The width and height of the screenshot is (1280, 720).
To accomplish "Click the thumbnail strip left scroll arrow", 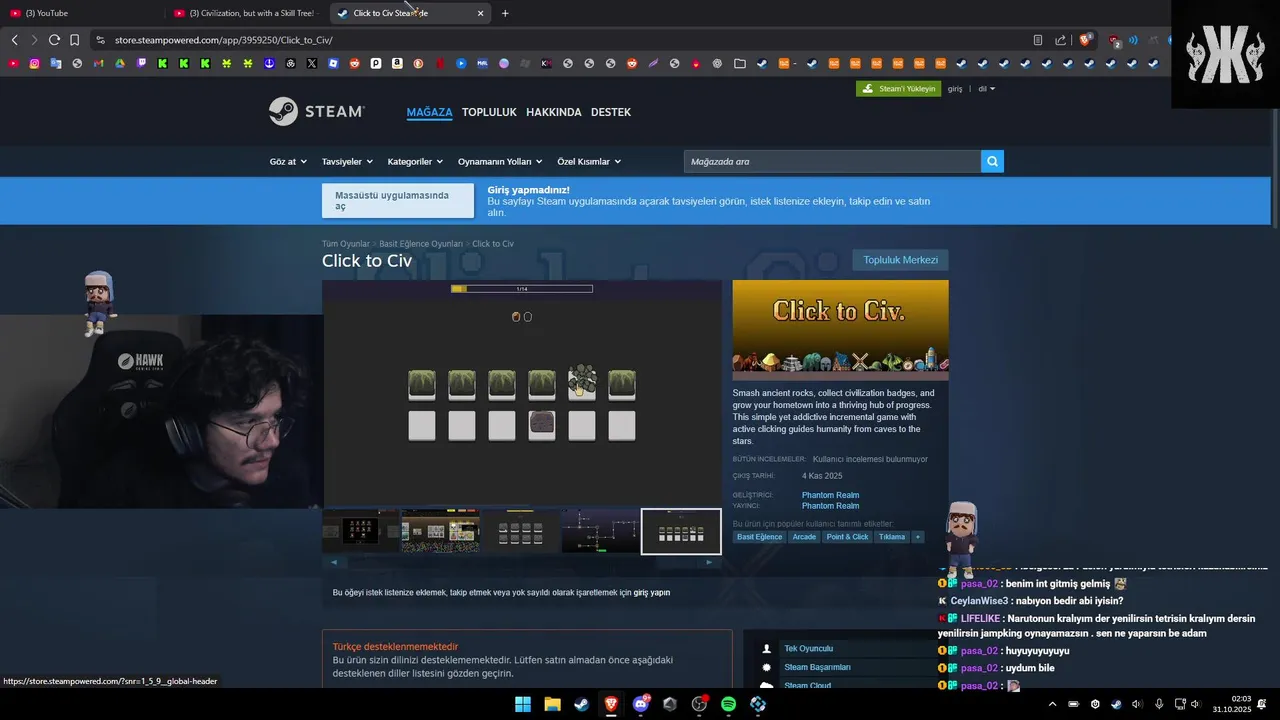I will click(333, 562).
